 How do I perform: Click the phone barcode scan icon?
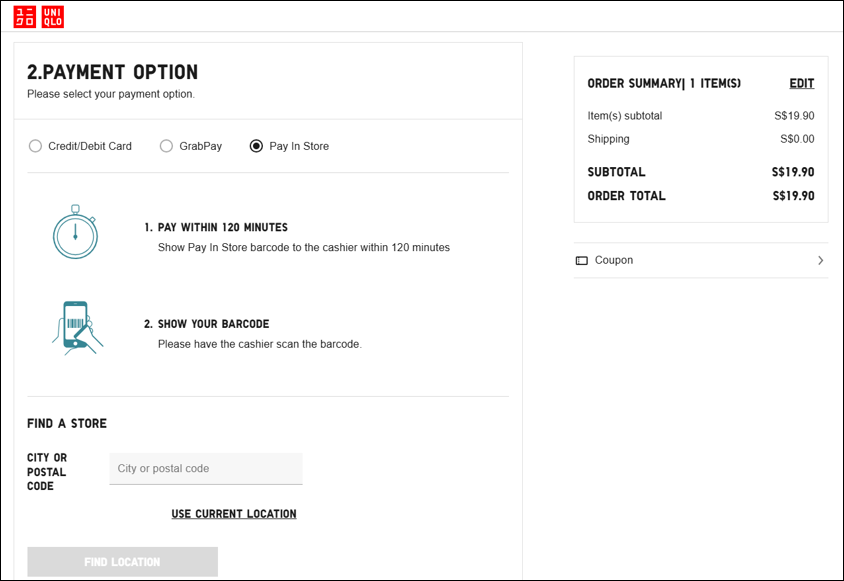pyautogui.click(x=77, y=327)
